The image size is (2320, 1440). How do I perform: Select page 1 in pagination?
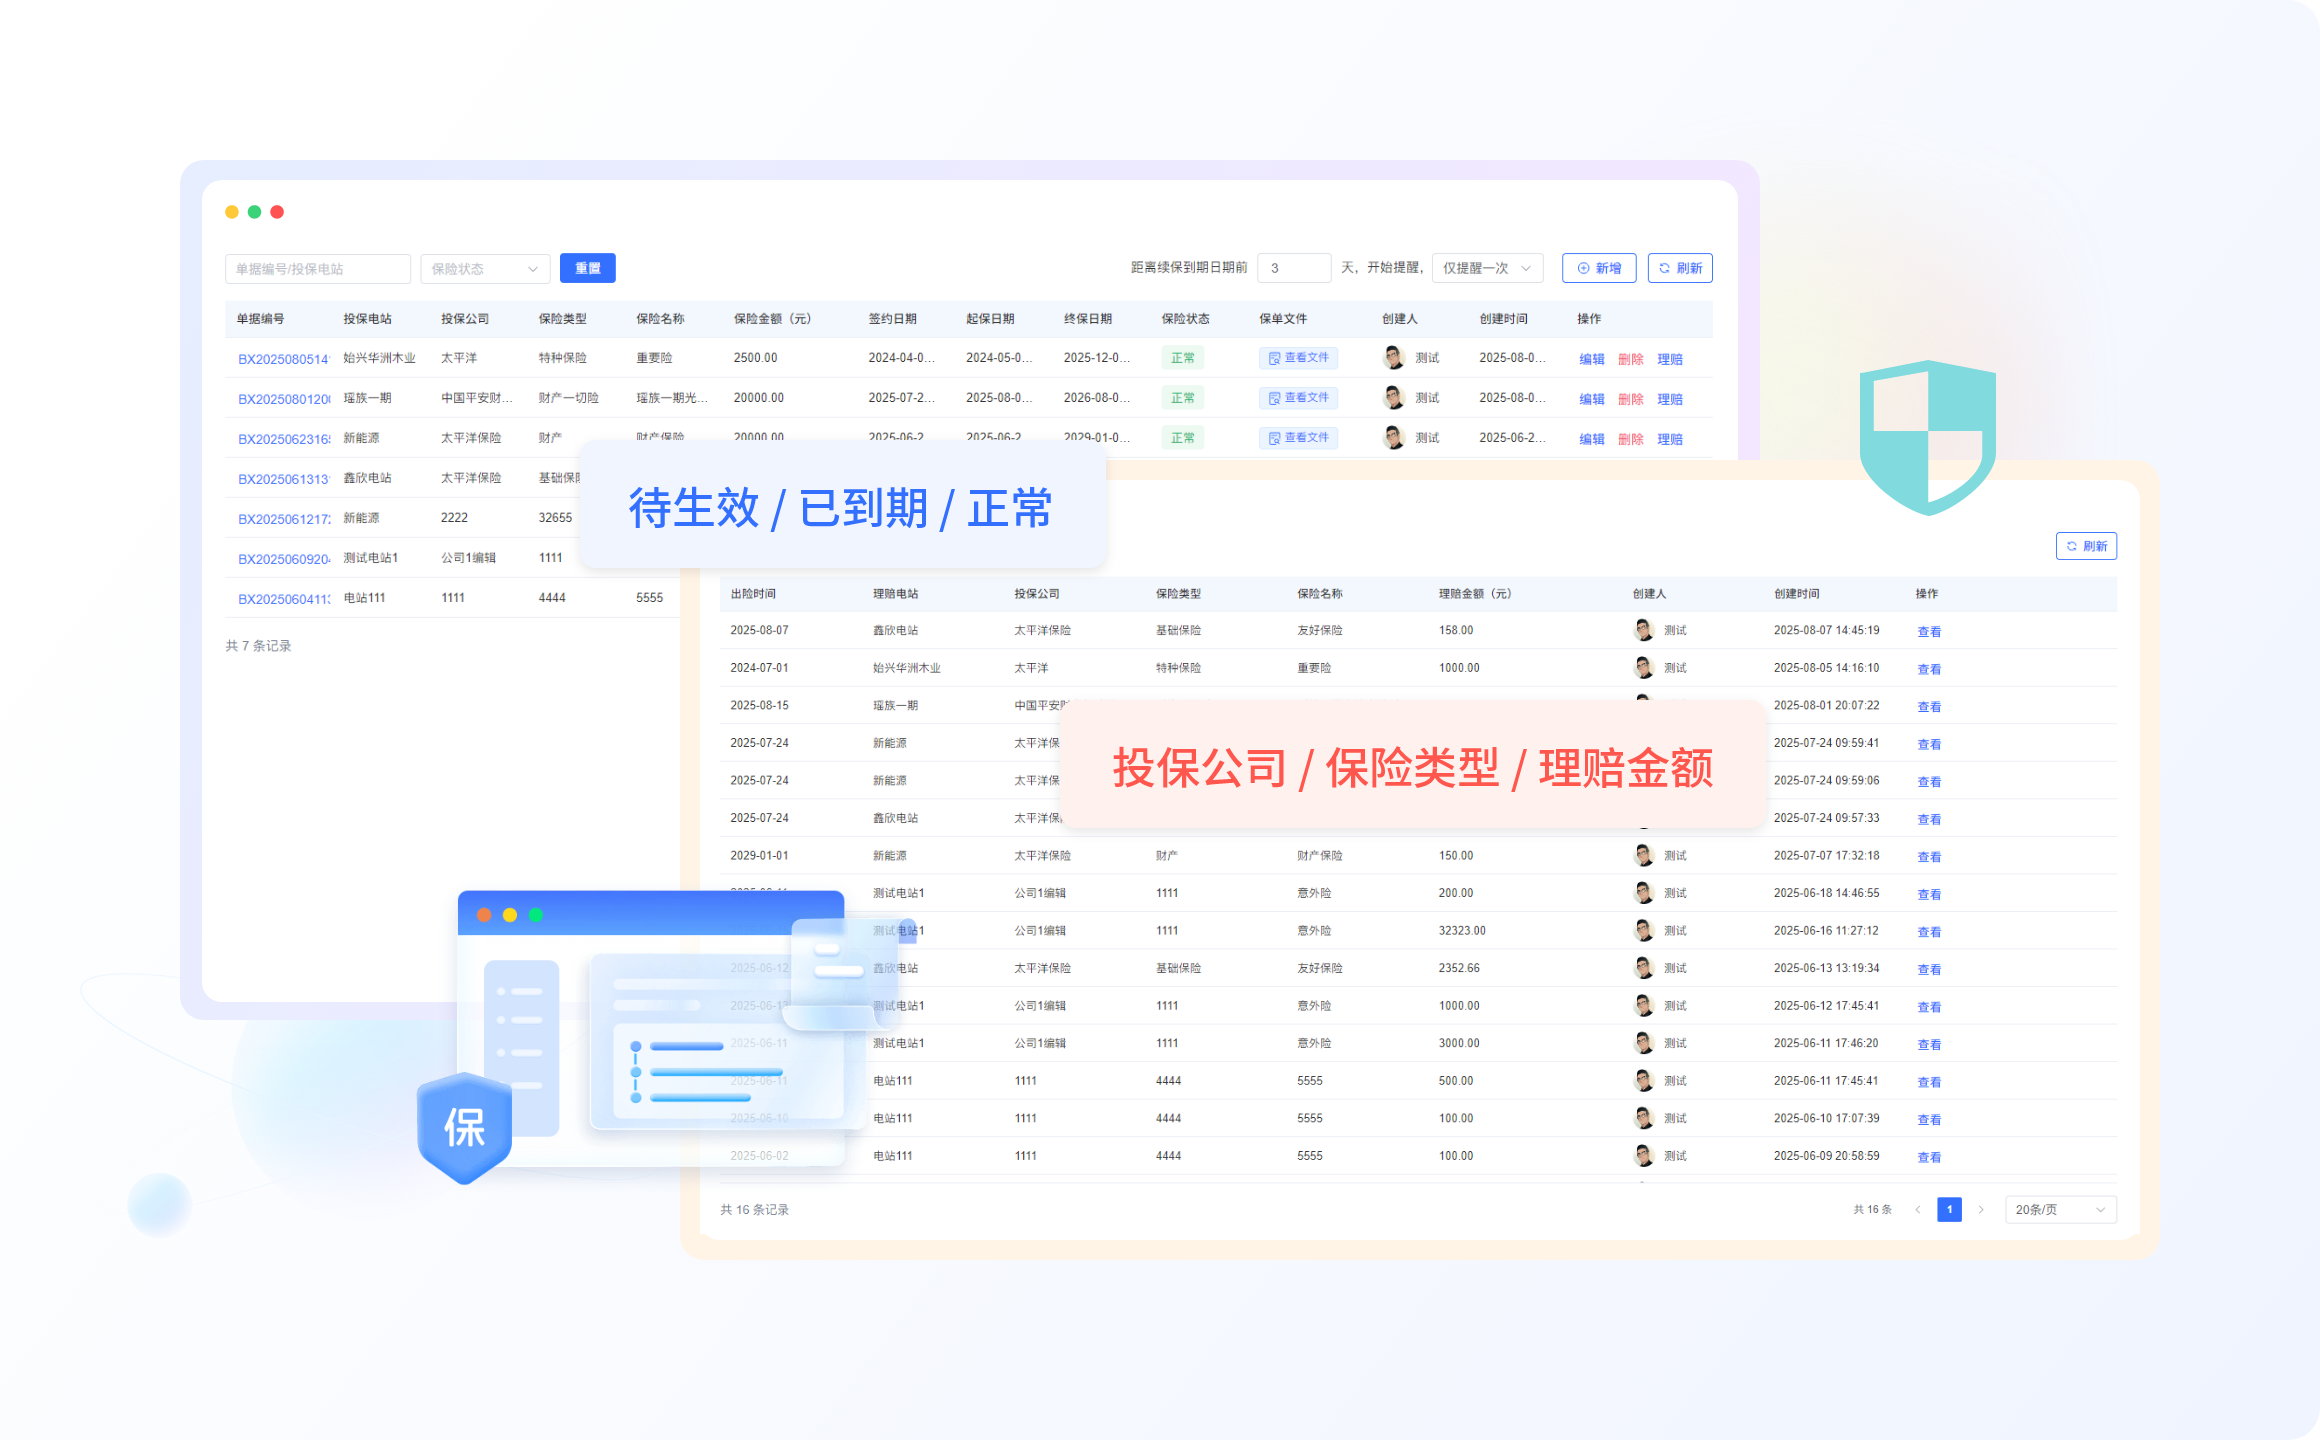[x=1949, y=1210]
